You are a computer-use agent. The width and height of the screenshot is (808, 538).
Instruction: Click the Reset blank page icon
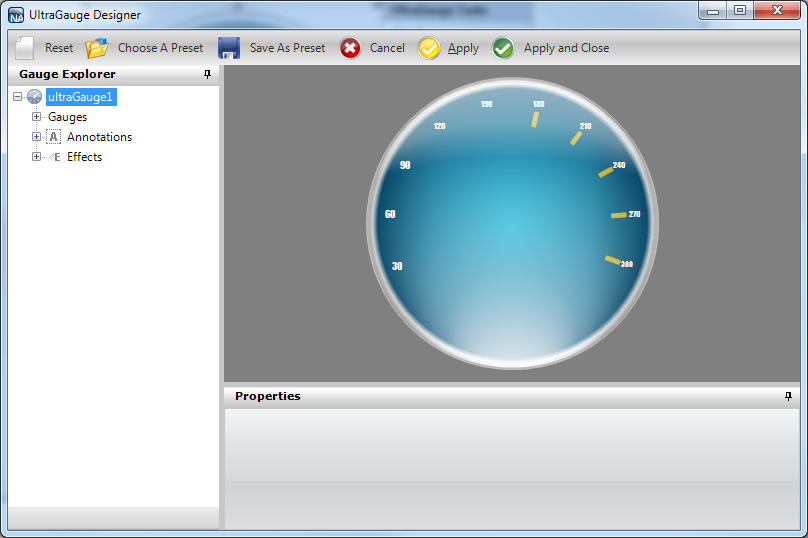[25, 48]
